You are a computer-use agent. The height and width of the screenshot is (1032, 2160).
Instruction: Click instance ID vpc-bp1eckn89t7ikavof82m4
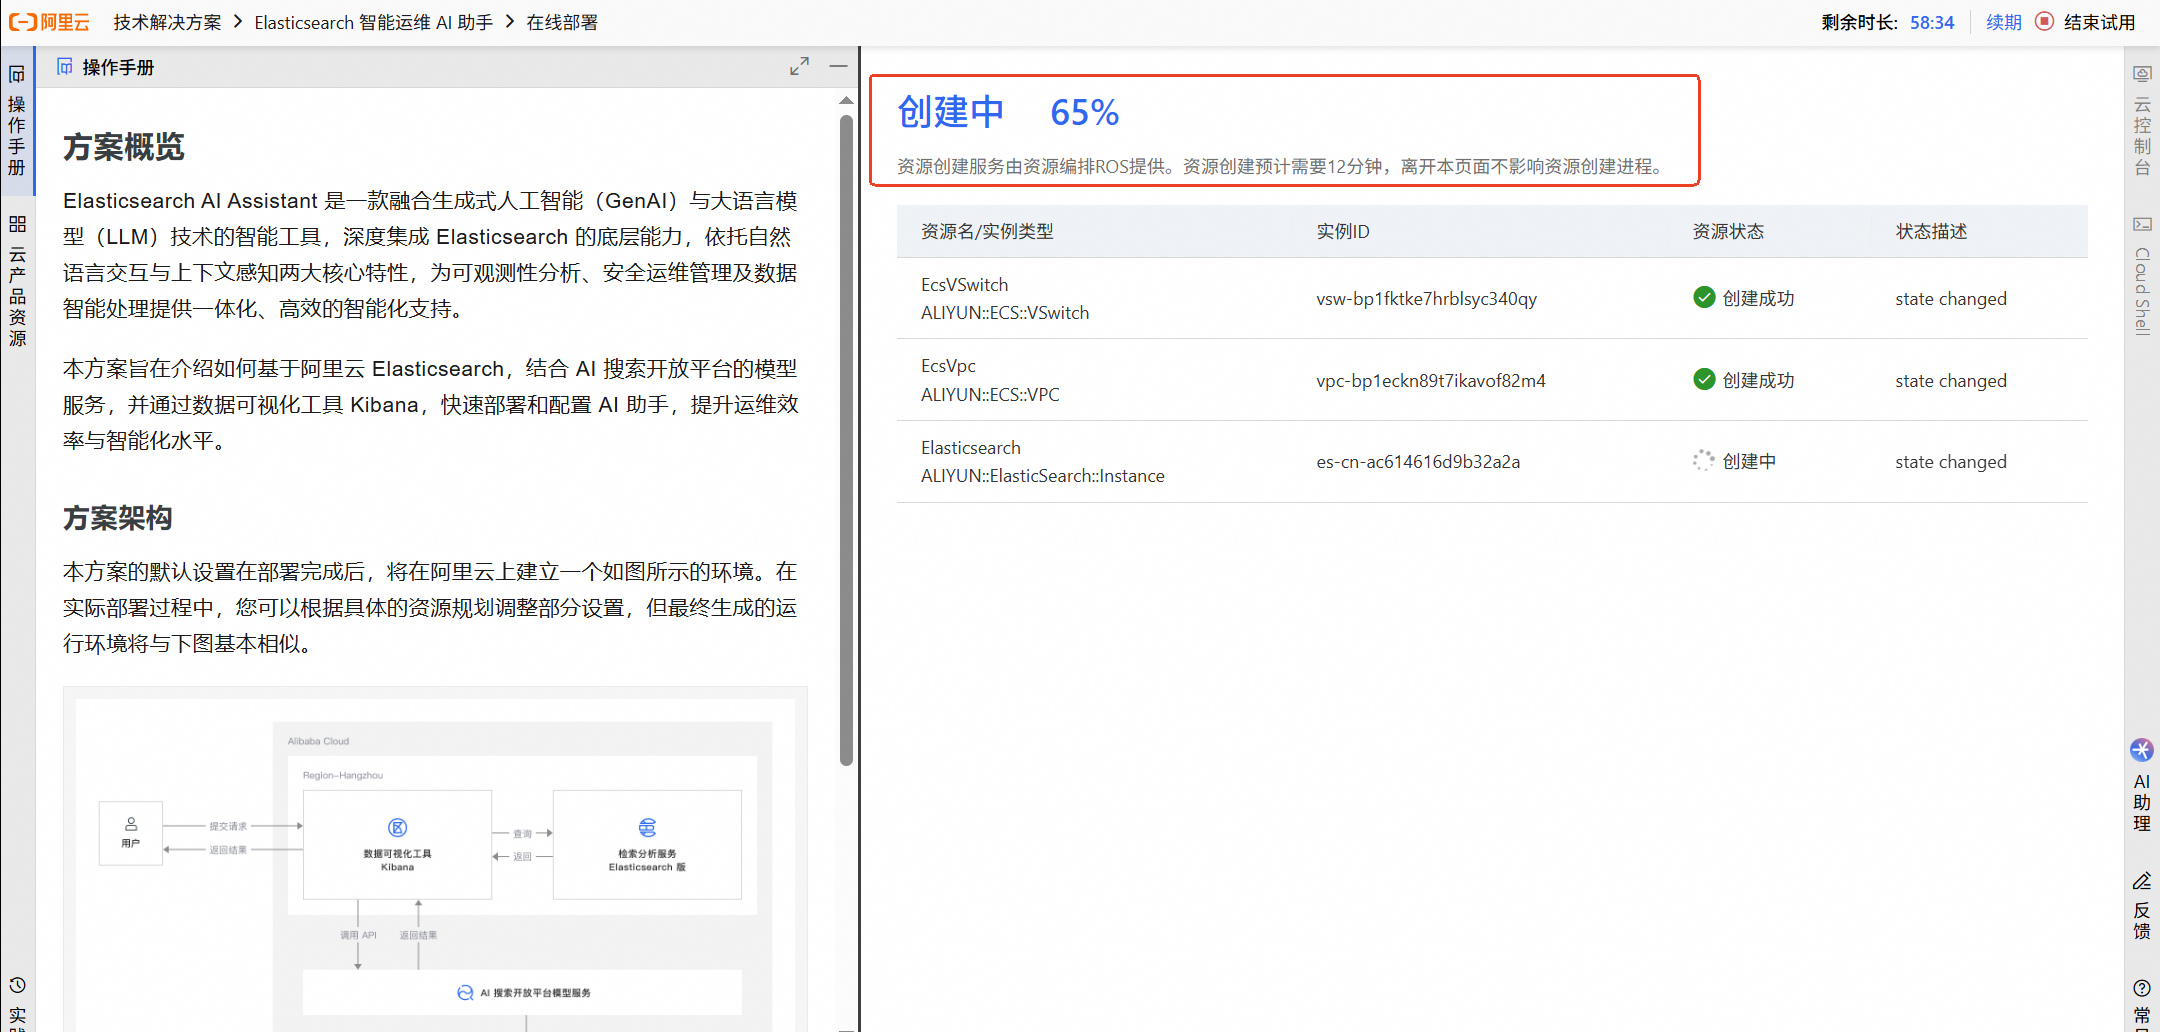pos(1431,381)
